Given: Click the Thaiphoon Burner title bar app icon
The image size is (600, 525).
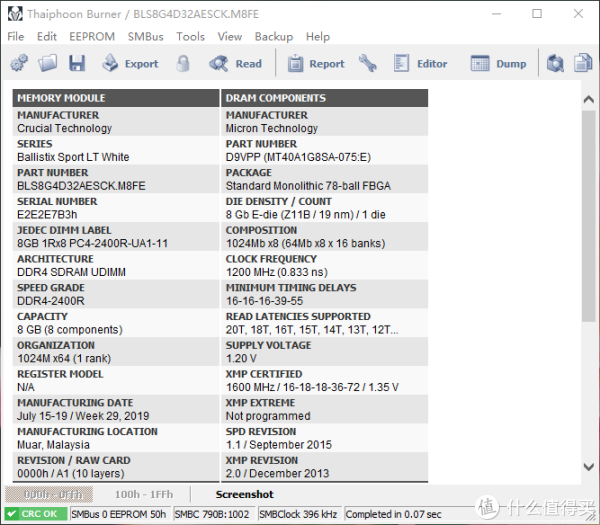Looking at the screenshot, I should click(15, 14).
